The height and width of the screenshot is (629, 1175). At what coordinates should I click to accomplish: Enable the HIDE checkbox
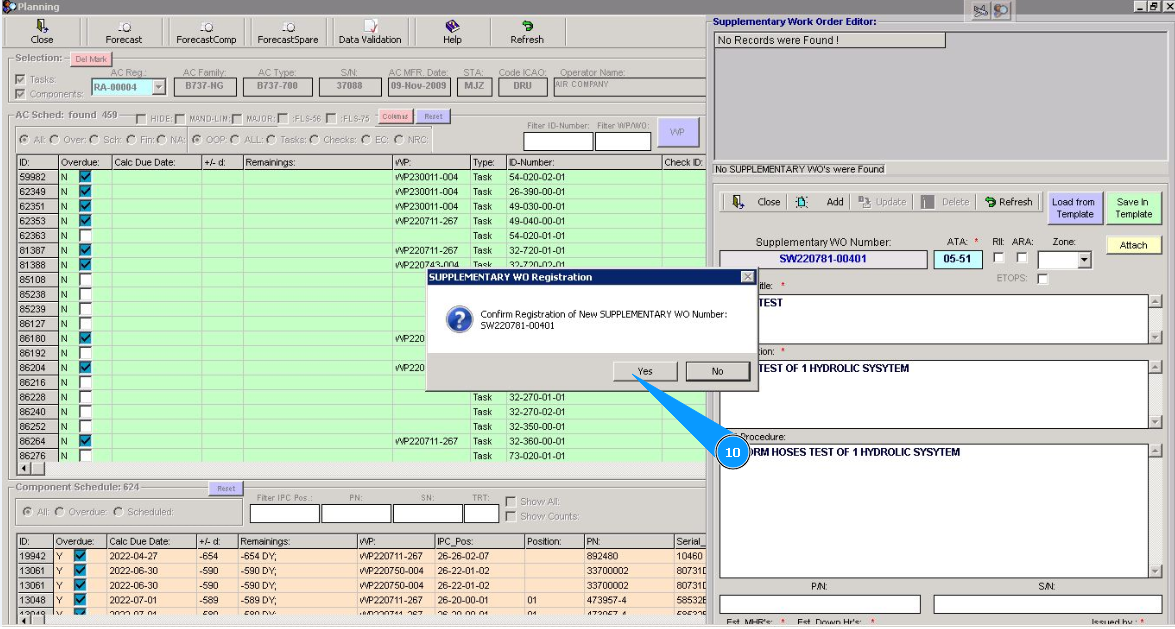(x=141, y=118)
